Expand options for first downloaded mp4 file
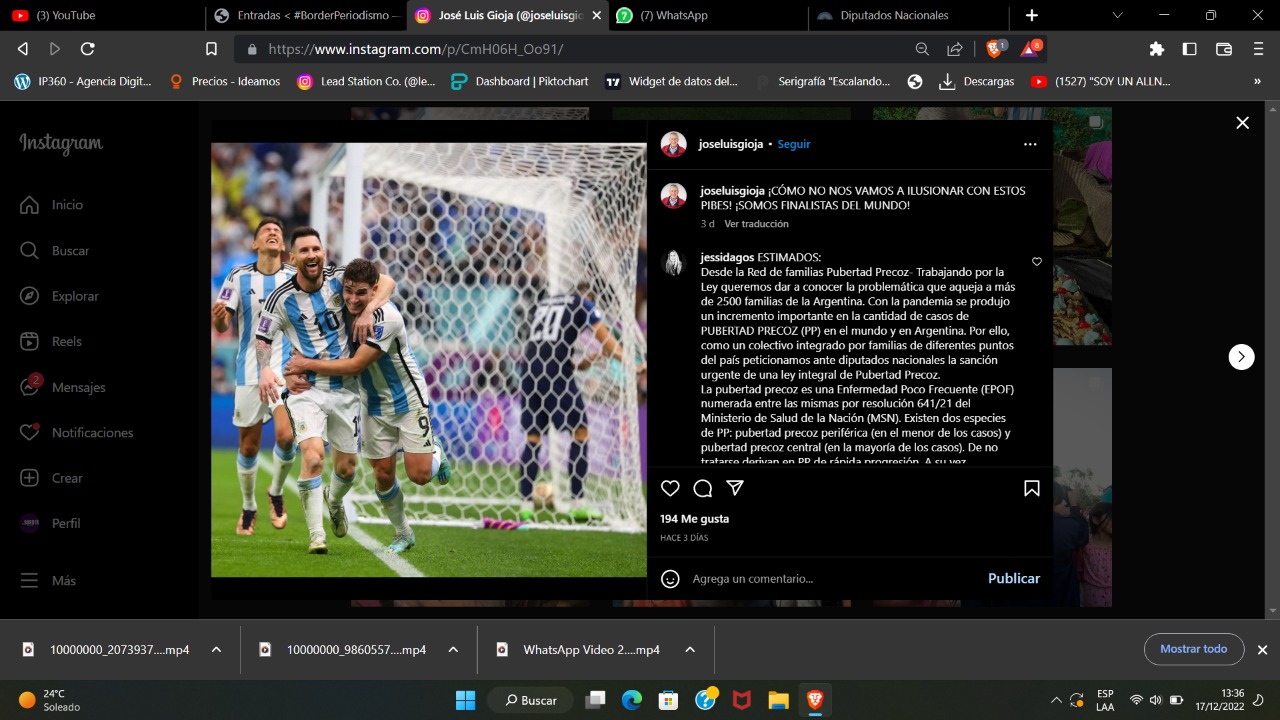Image resolution: width=1280 pixels, height=720 pixels. tap(216, 650)
